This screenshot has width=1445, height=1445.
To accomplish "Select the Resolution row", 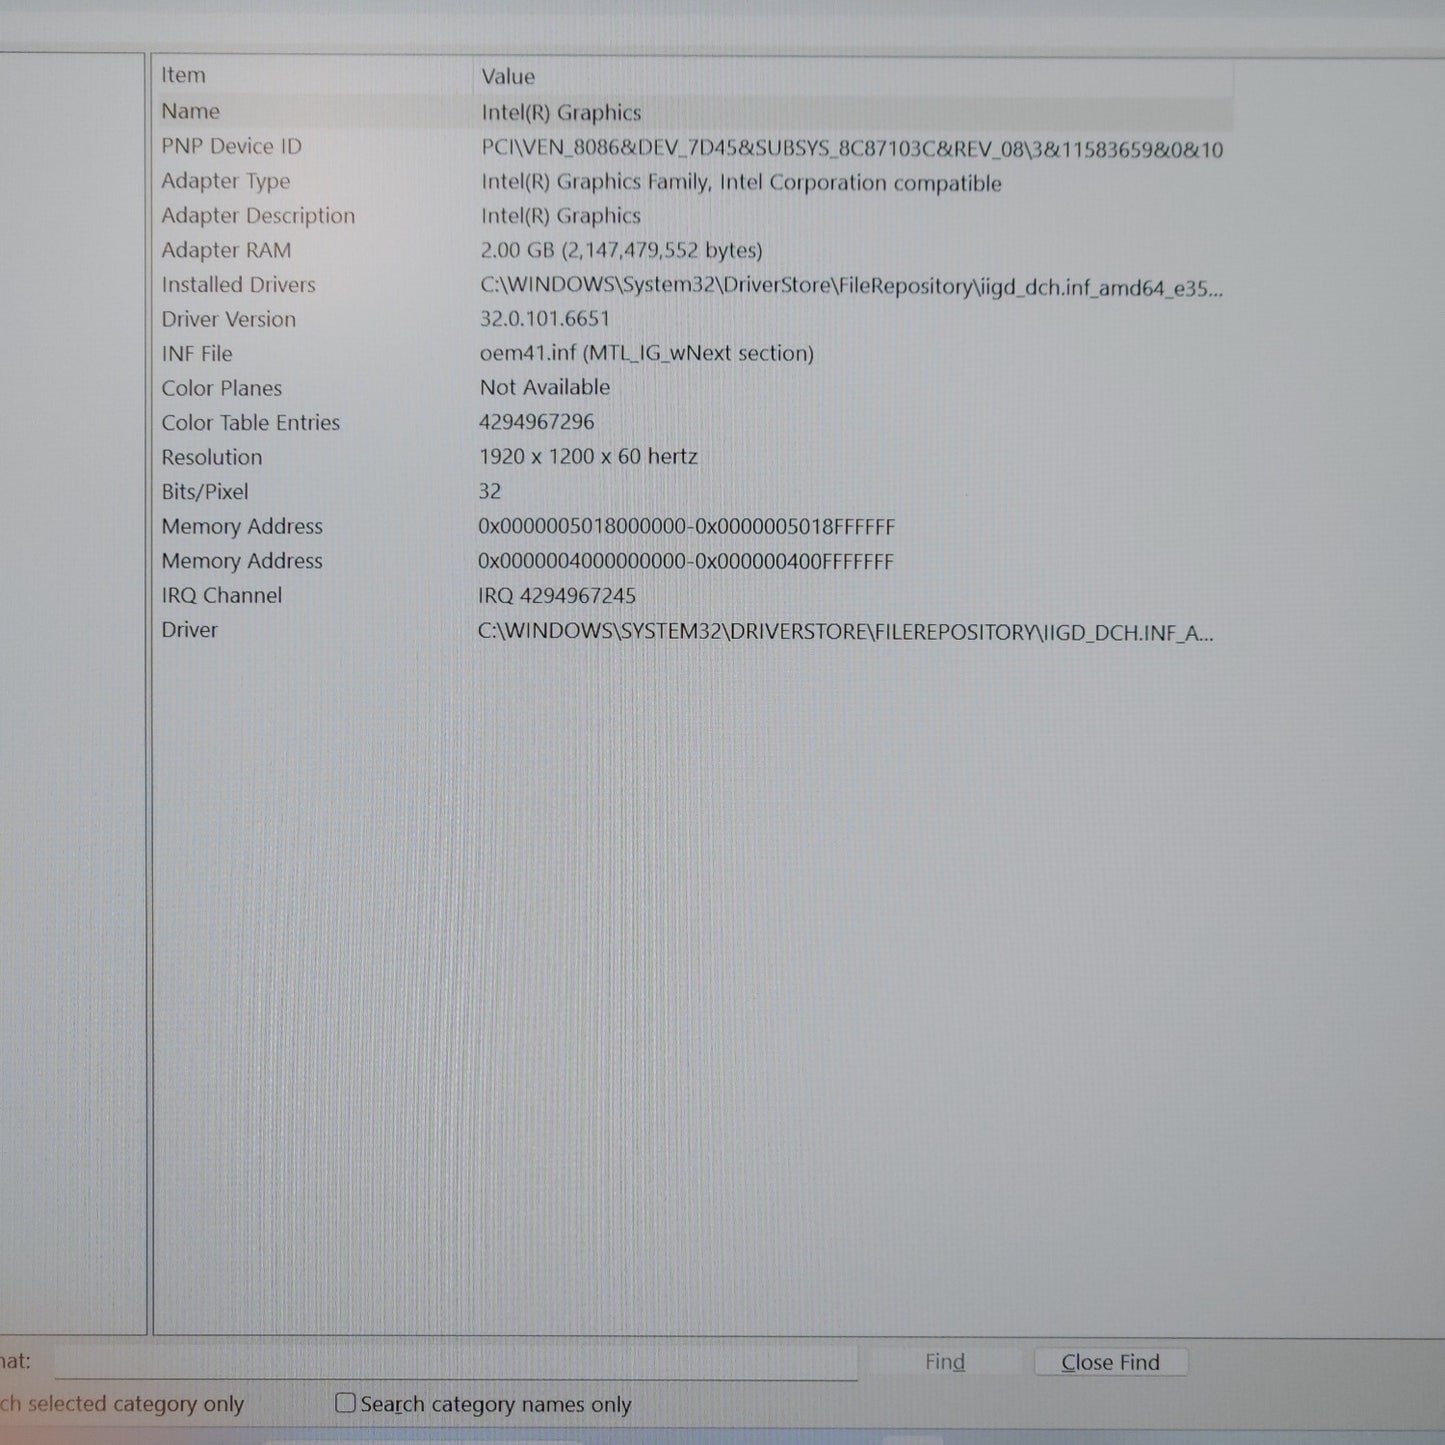I will click(x=212, y=457).
